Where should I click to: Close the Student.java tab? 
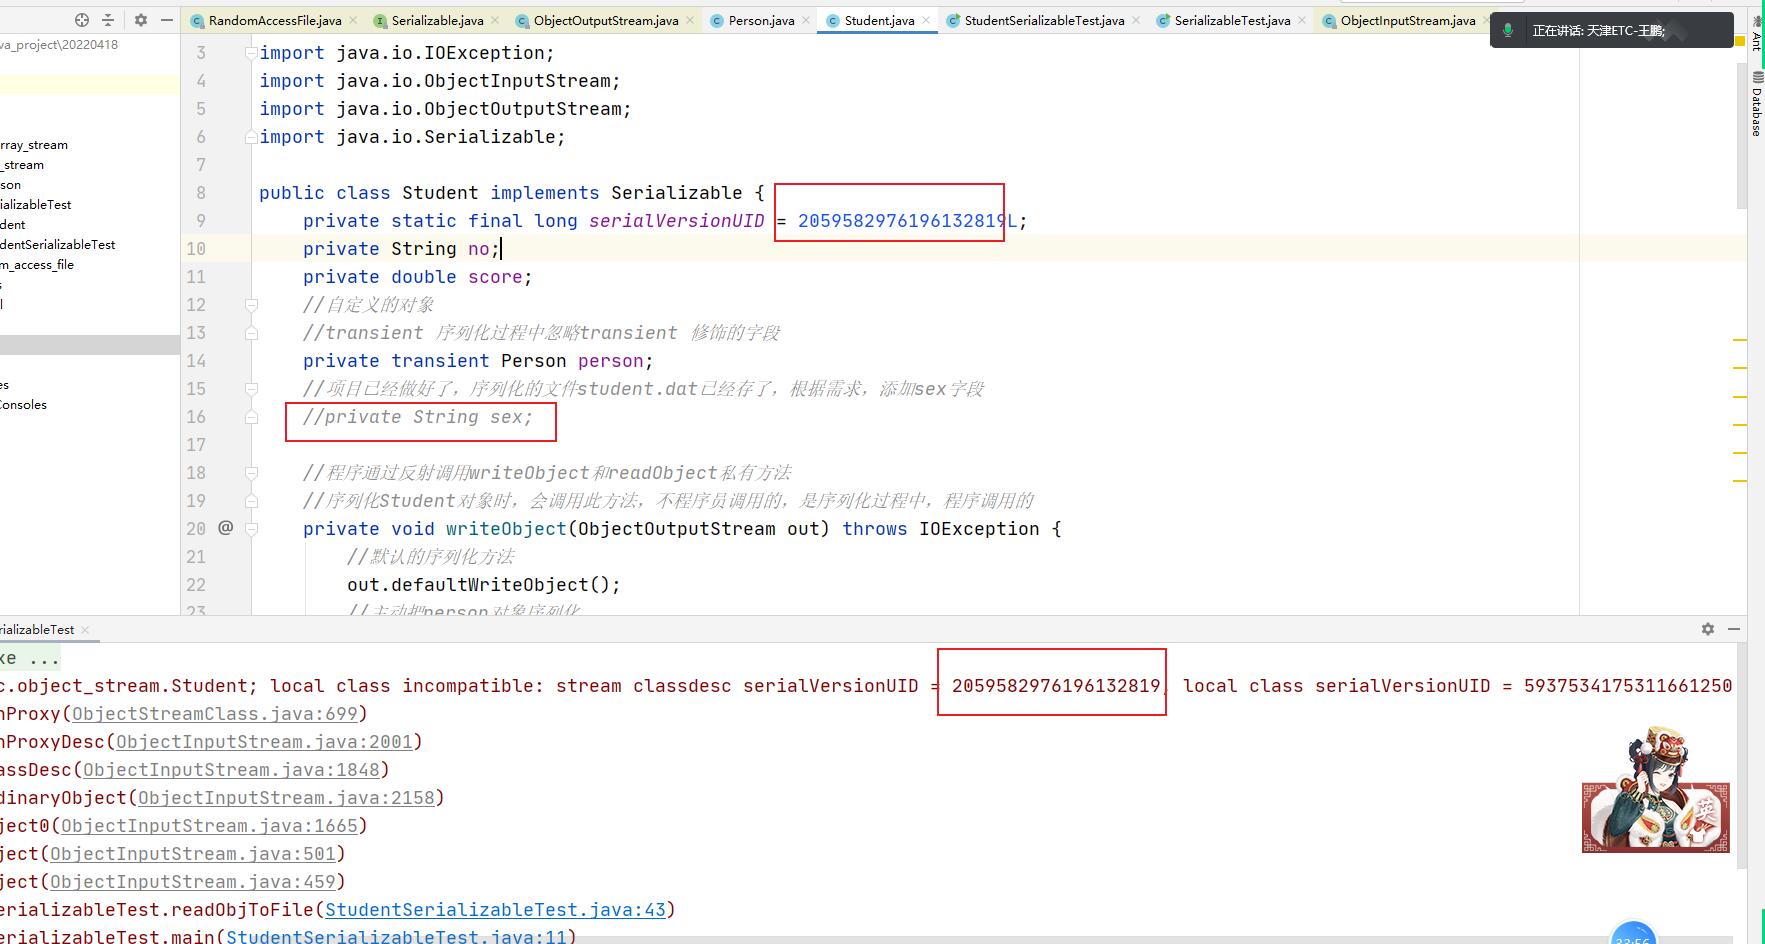coord(926,20)
